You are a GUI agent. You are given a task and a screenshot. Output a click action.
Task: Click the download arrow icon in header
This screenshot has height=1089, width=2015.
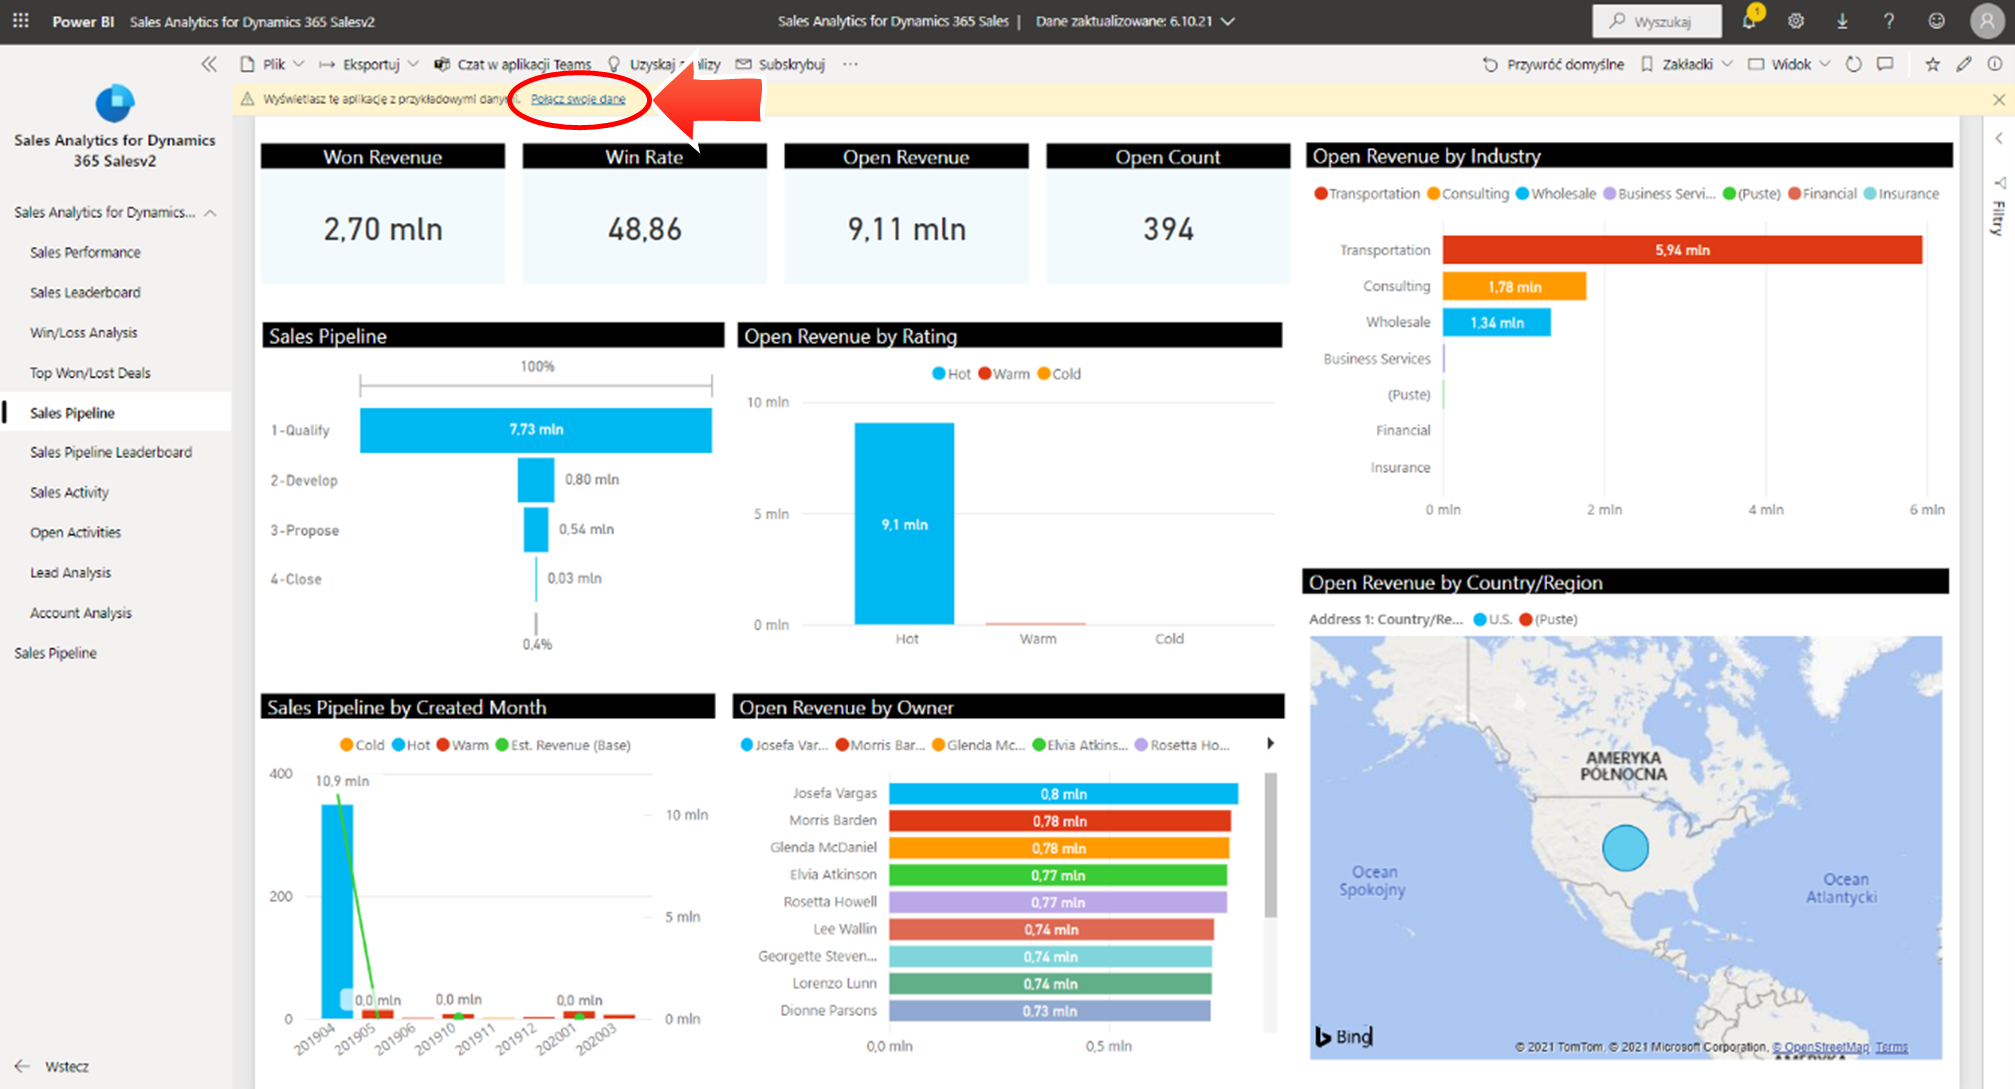(1842, 20)
